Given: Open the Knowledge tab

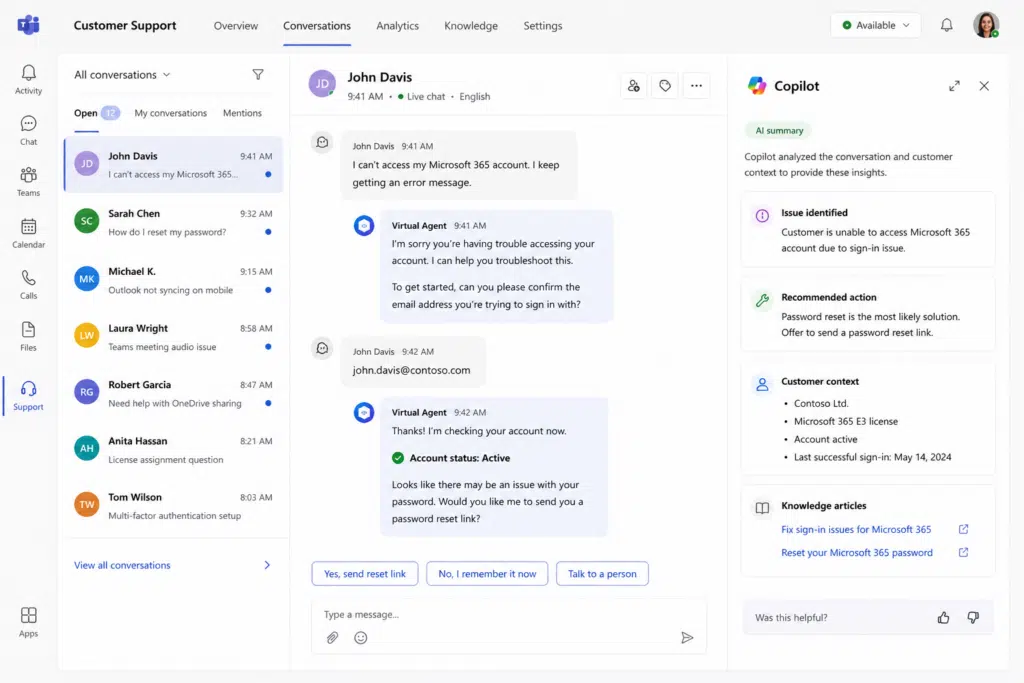Looking at the screenshot, I should pyautogui.click(x=471, y=25).
